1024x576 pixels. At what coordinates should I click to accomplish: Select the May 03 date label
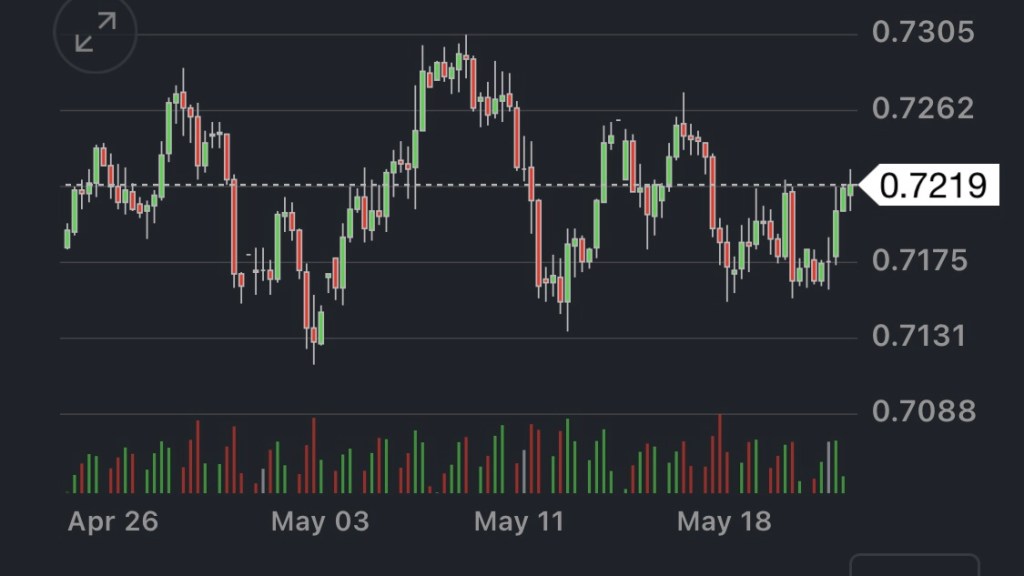coord(320,521)
